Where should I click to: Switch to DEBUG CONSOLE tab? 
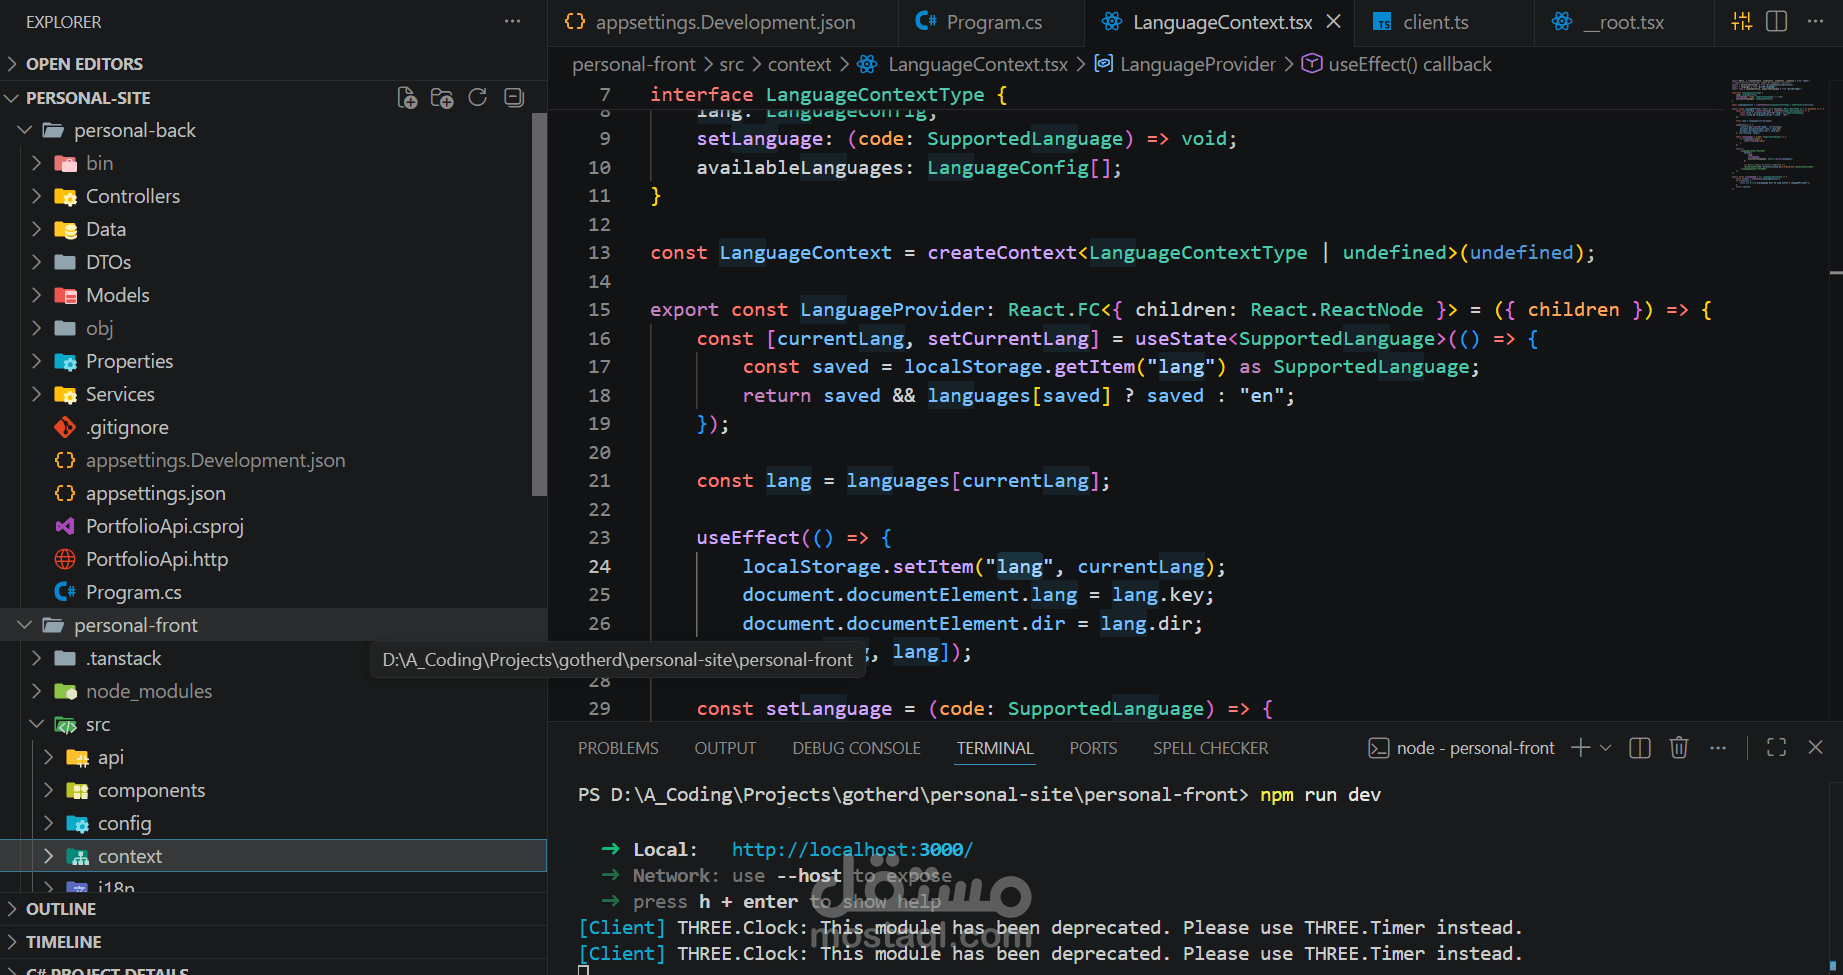point(856,748)
